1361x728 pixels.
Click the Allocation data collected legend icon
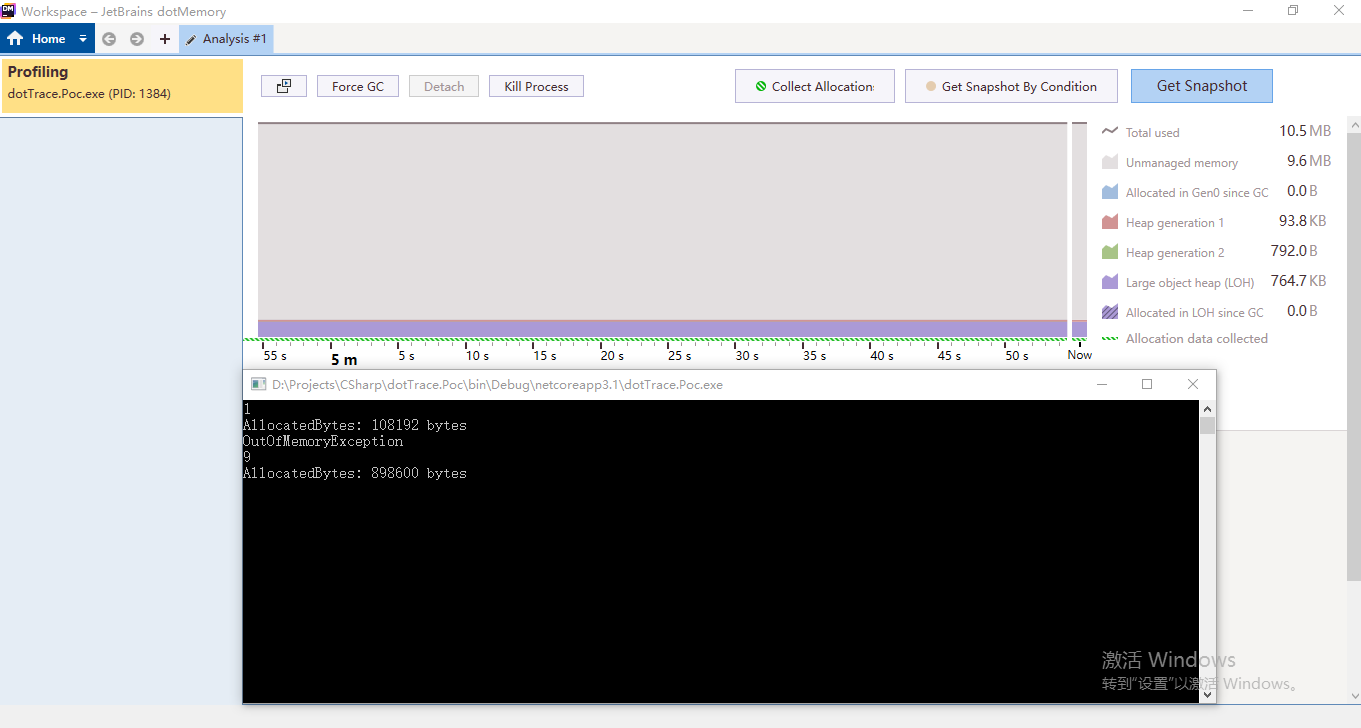[1110, 338]
